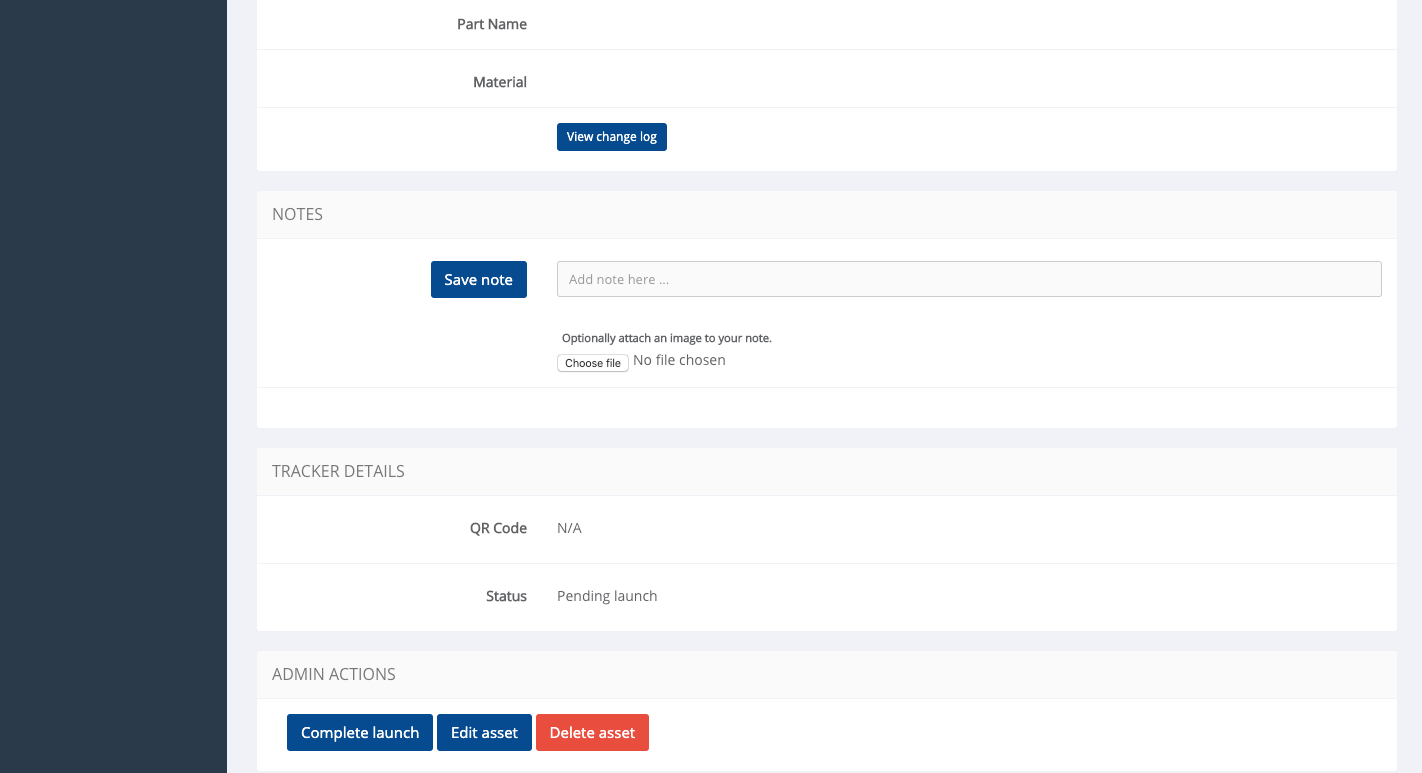This screenshot has width=1422, height=773.
Task: Click the ADMIN ACTIONS section header
Action: [x=333, y=674]
